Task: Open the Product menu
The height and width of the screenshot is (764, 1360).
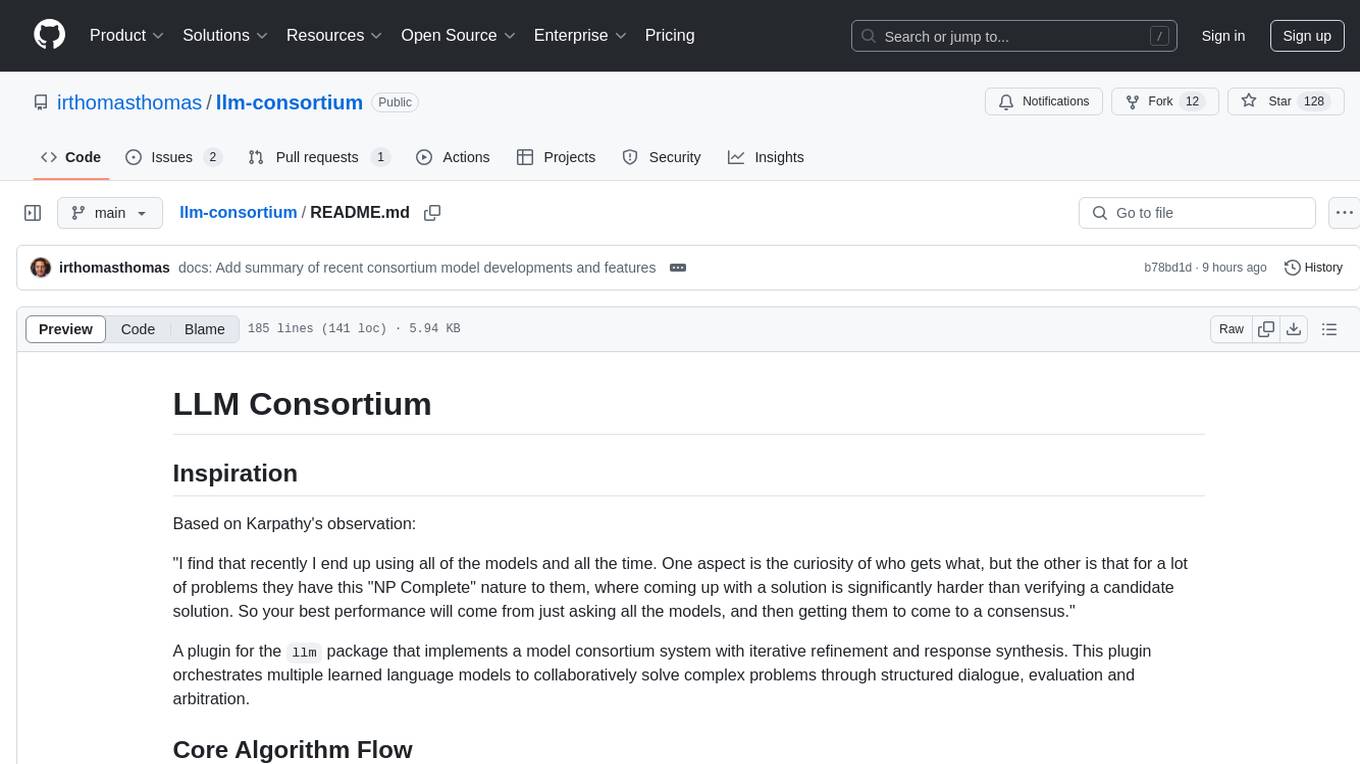Action: tap(127, 35)
